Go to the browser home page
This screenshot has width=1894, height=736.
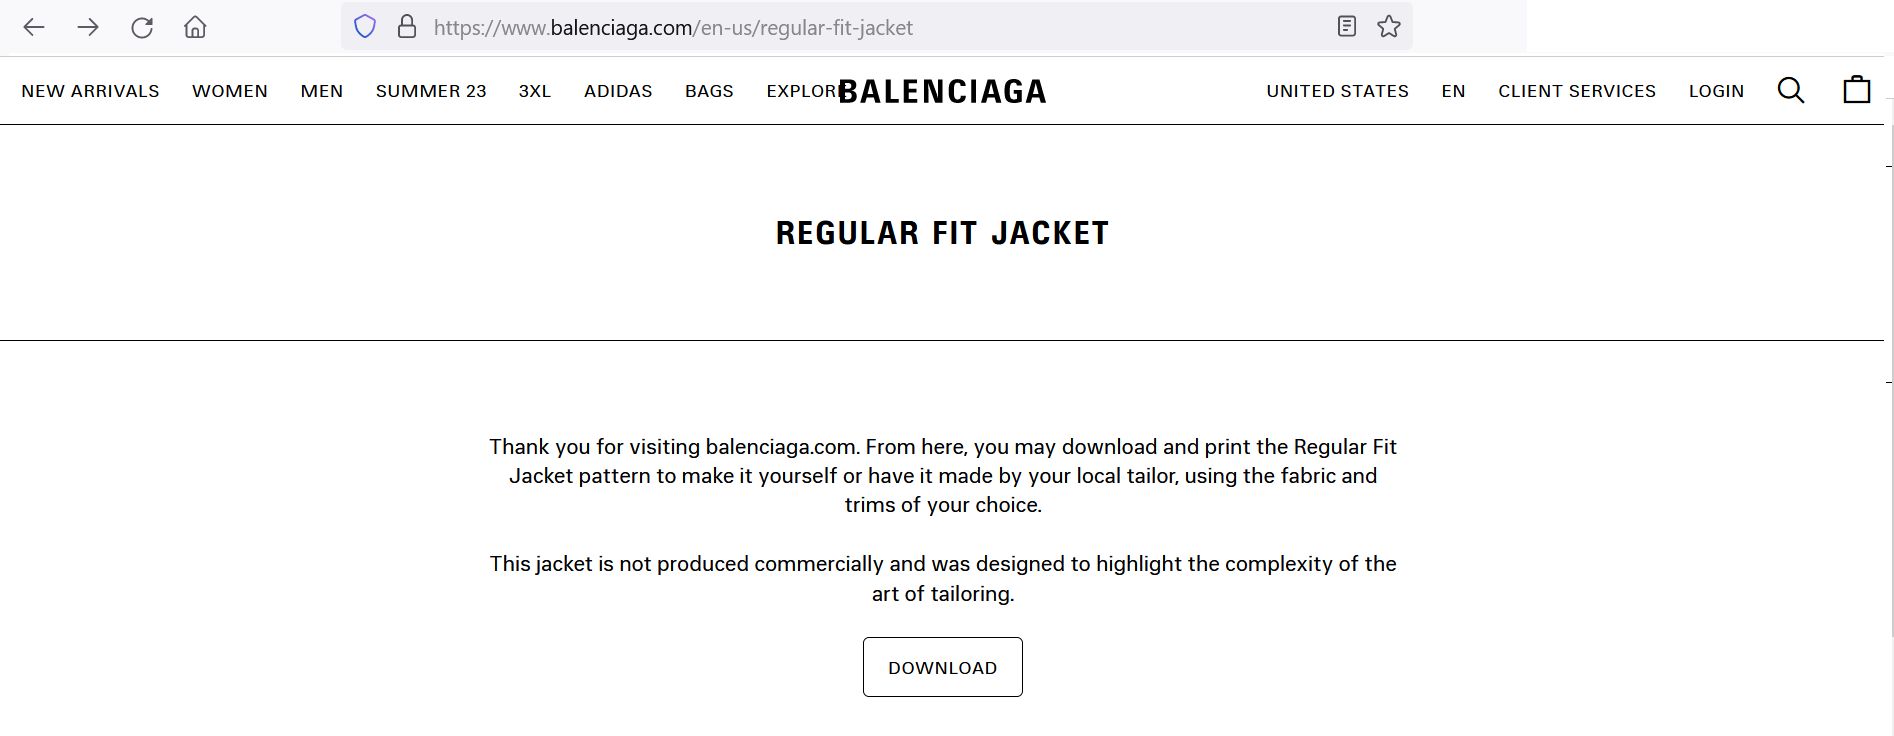click(x=195, y=27)
